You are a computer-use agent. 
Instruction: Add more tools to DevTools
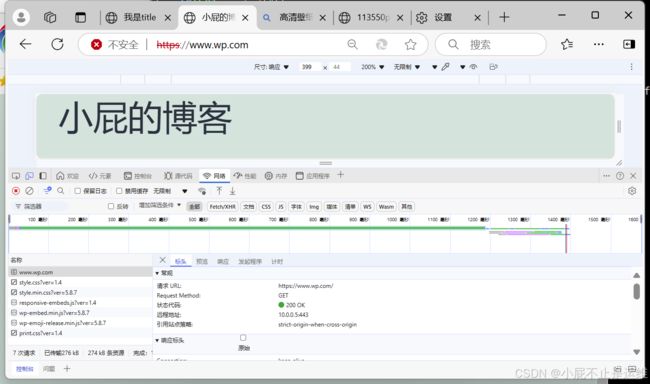[x=340, y=175]
